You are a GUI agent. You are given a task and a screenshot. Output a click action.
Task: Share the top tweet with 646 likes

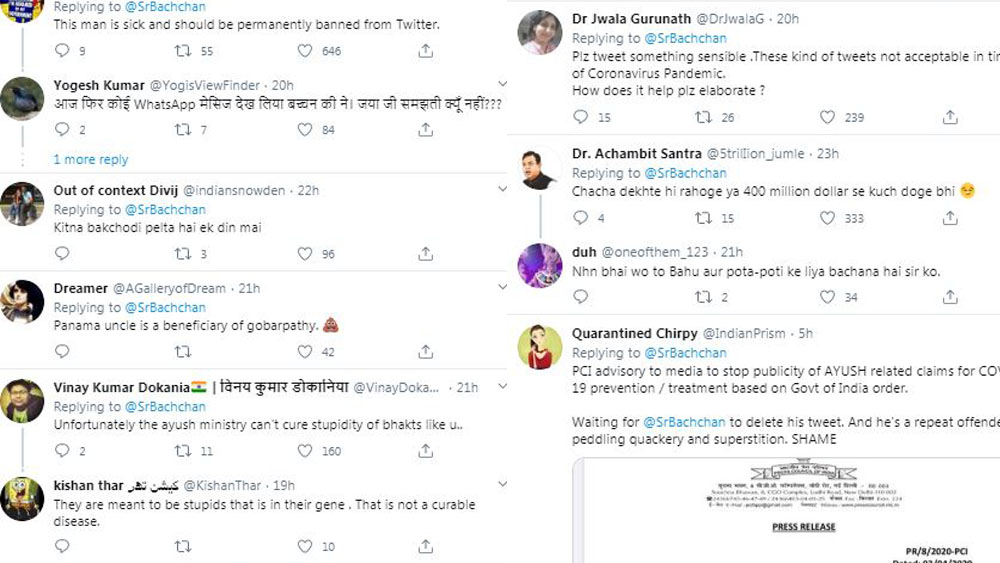coord(425,50)
